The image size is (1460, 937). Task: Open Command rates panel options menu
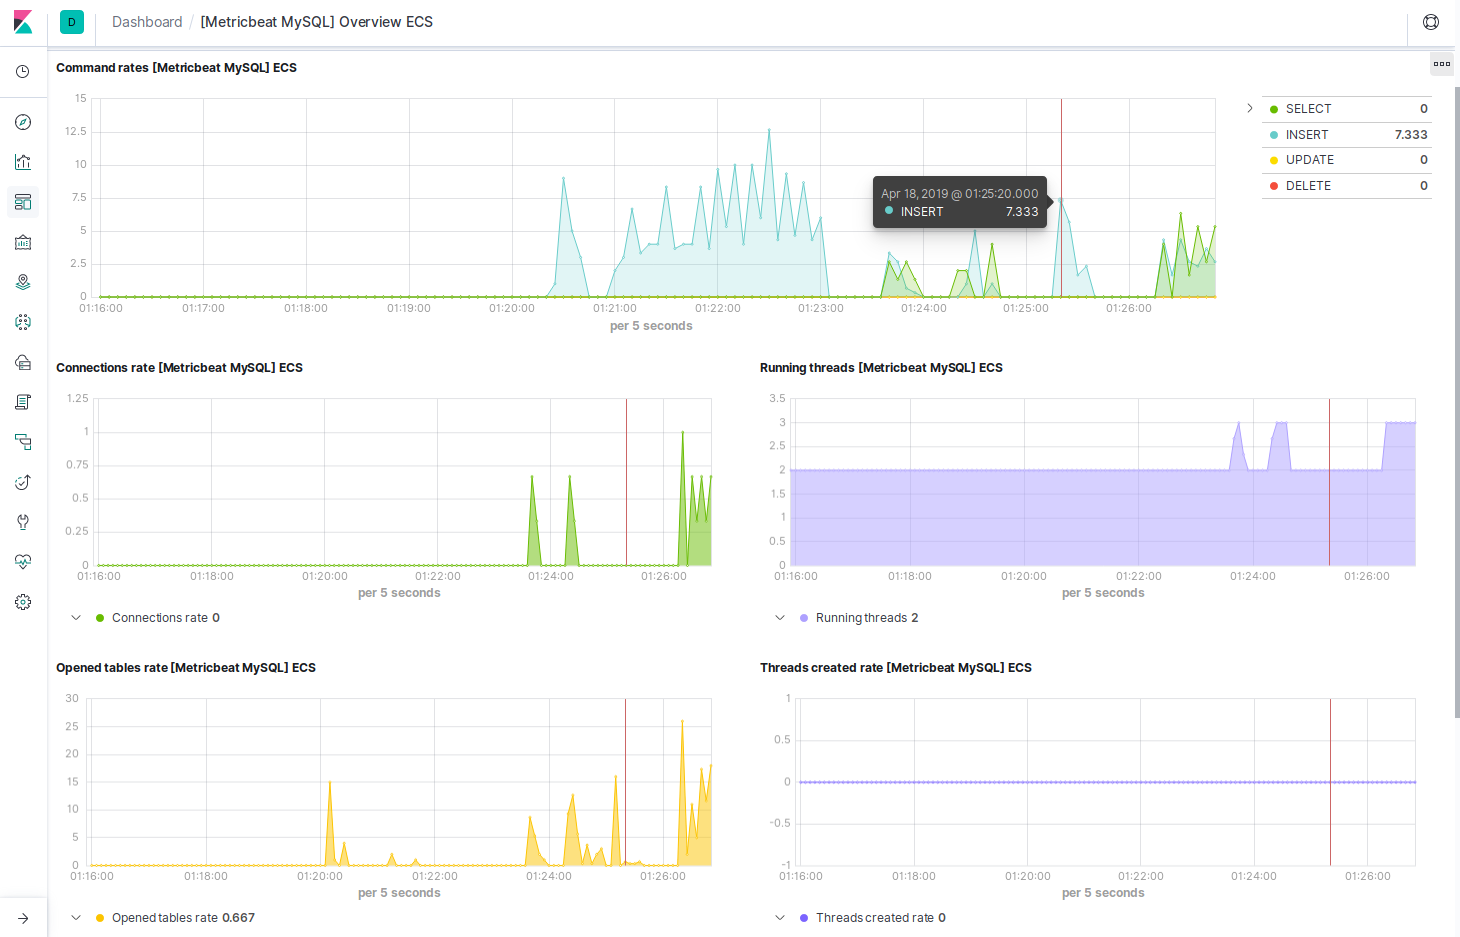click(1441, 64)
